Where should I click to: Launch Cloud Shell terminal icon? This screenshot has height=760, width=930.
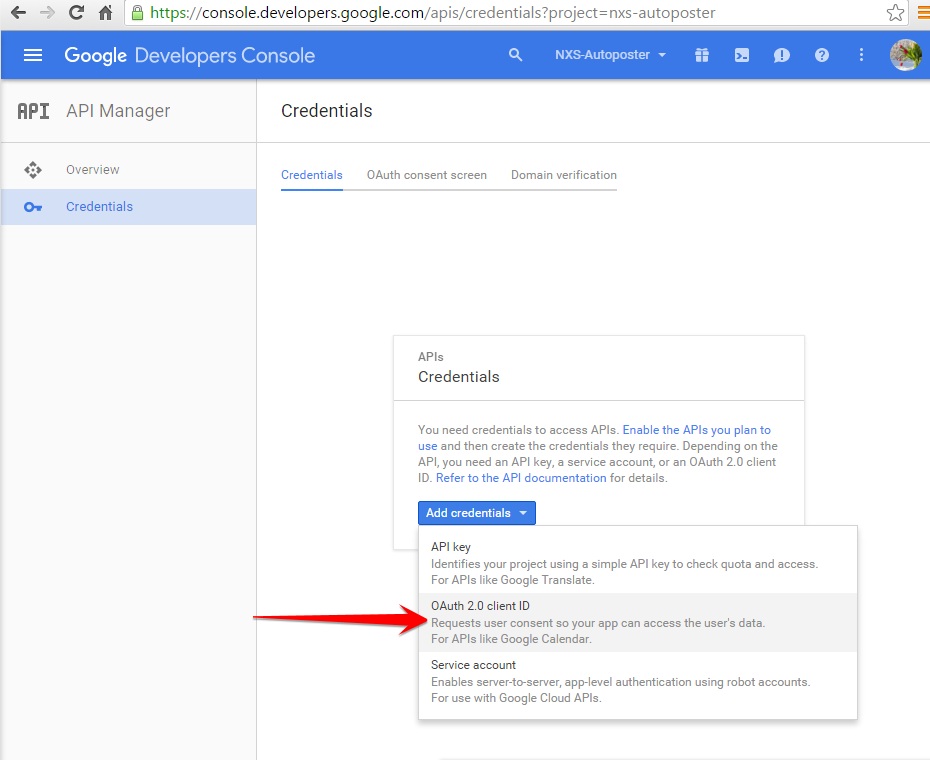click(x=741, y=55)
